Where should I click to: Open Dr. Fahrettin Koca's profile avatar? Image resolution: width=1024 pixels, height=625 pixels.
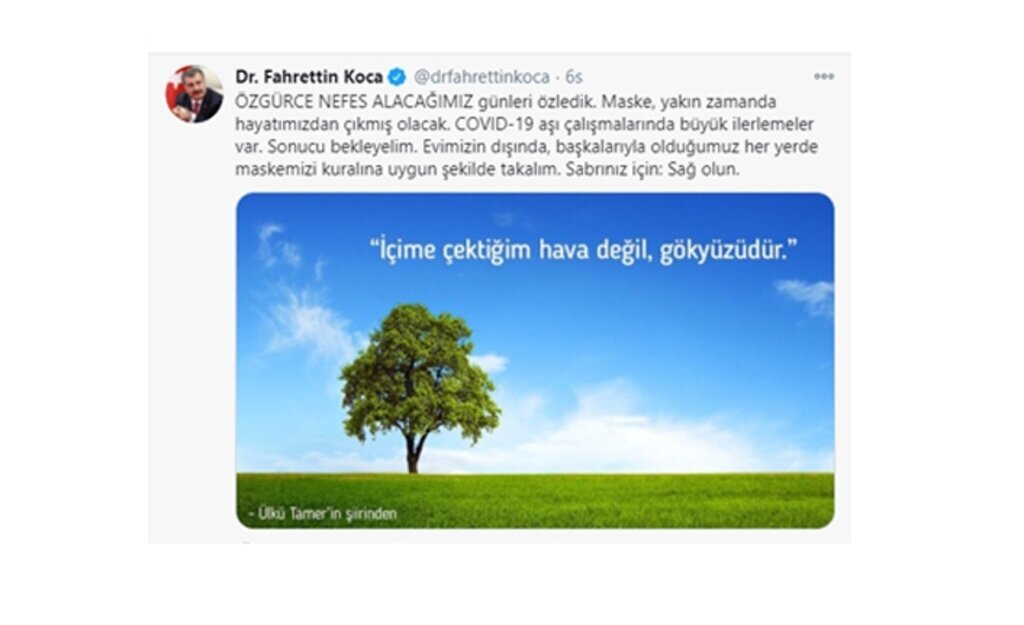(x=194, y=95)
